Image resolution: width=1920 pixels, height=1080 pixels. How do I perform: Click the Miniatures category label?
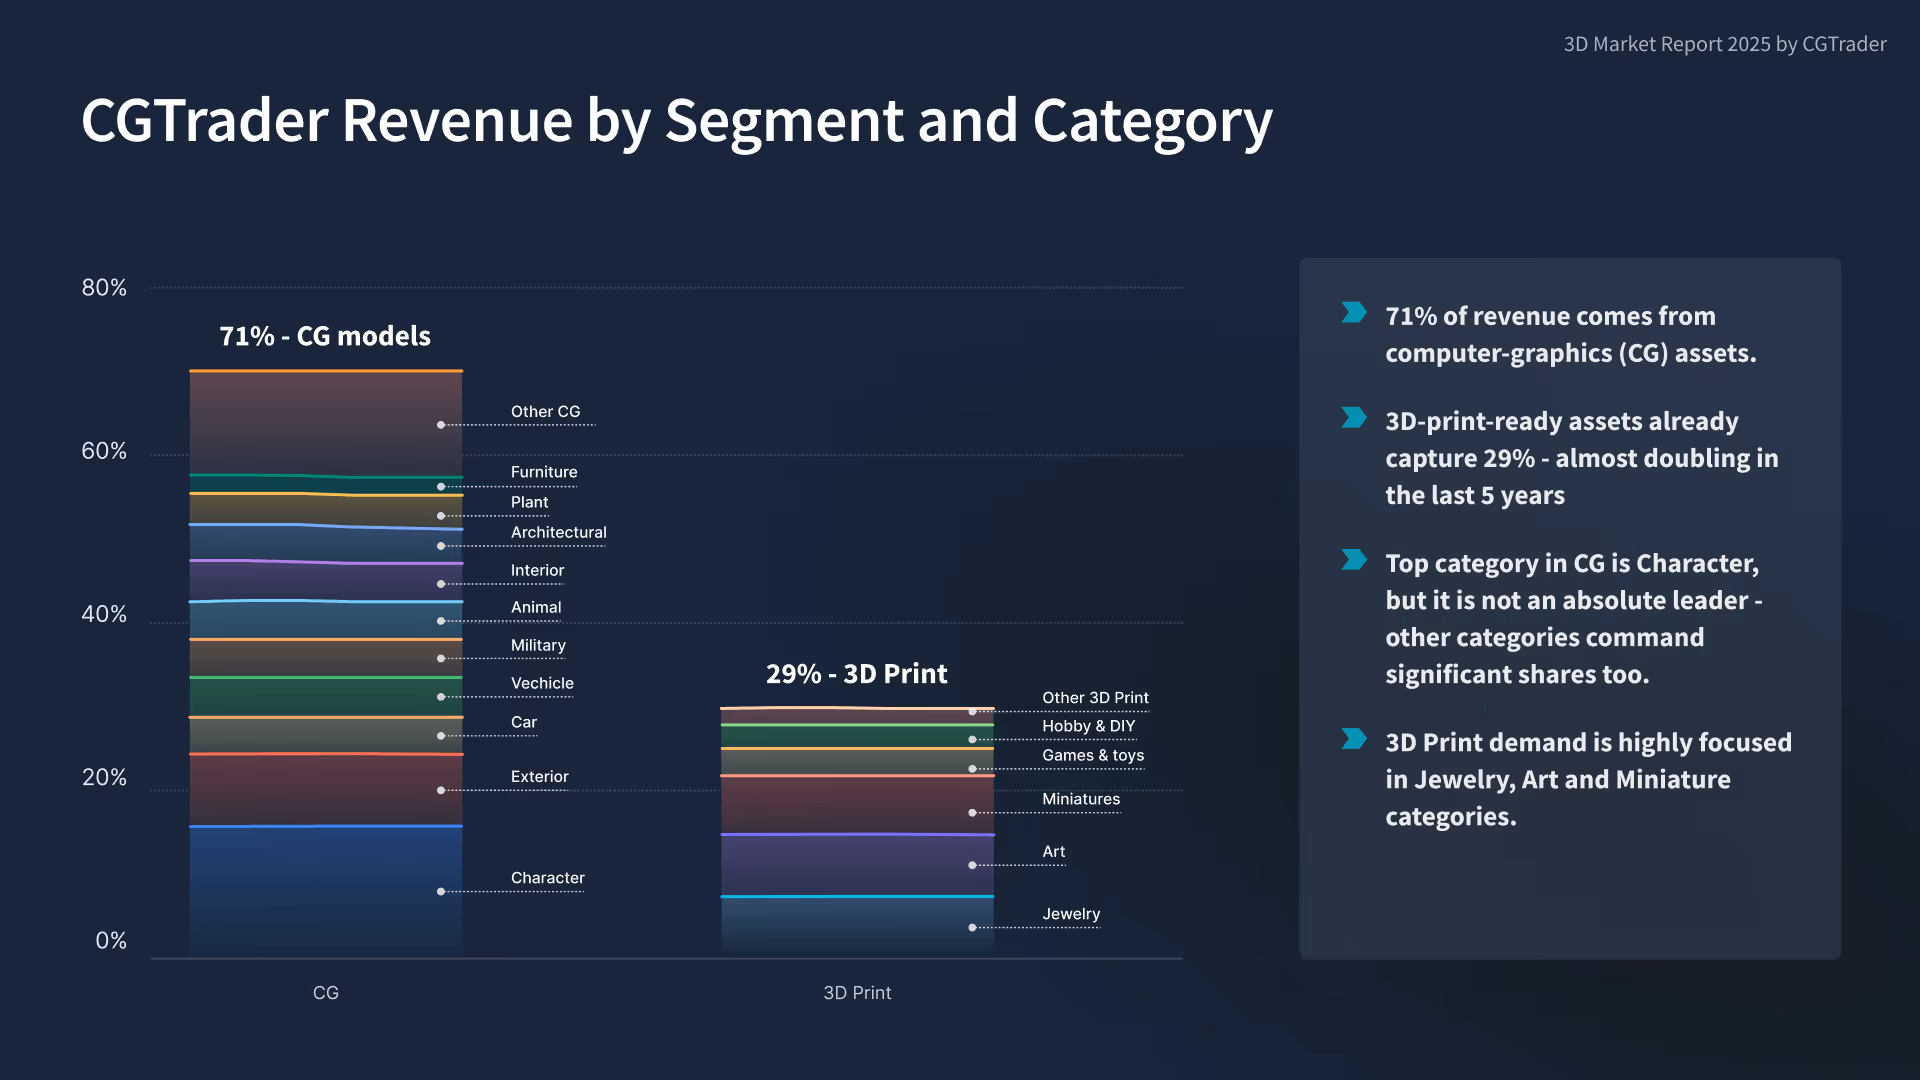(x=1081, y=799)
